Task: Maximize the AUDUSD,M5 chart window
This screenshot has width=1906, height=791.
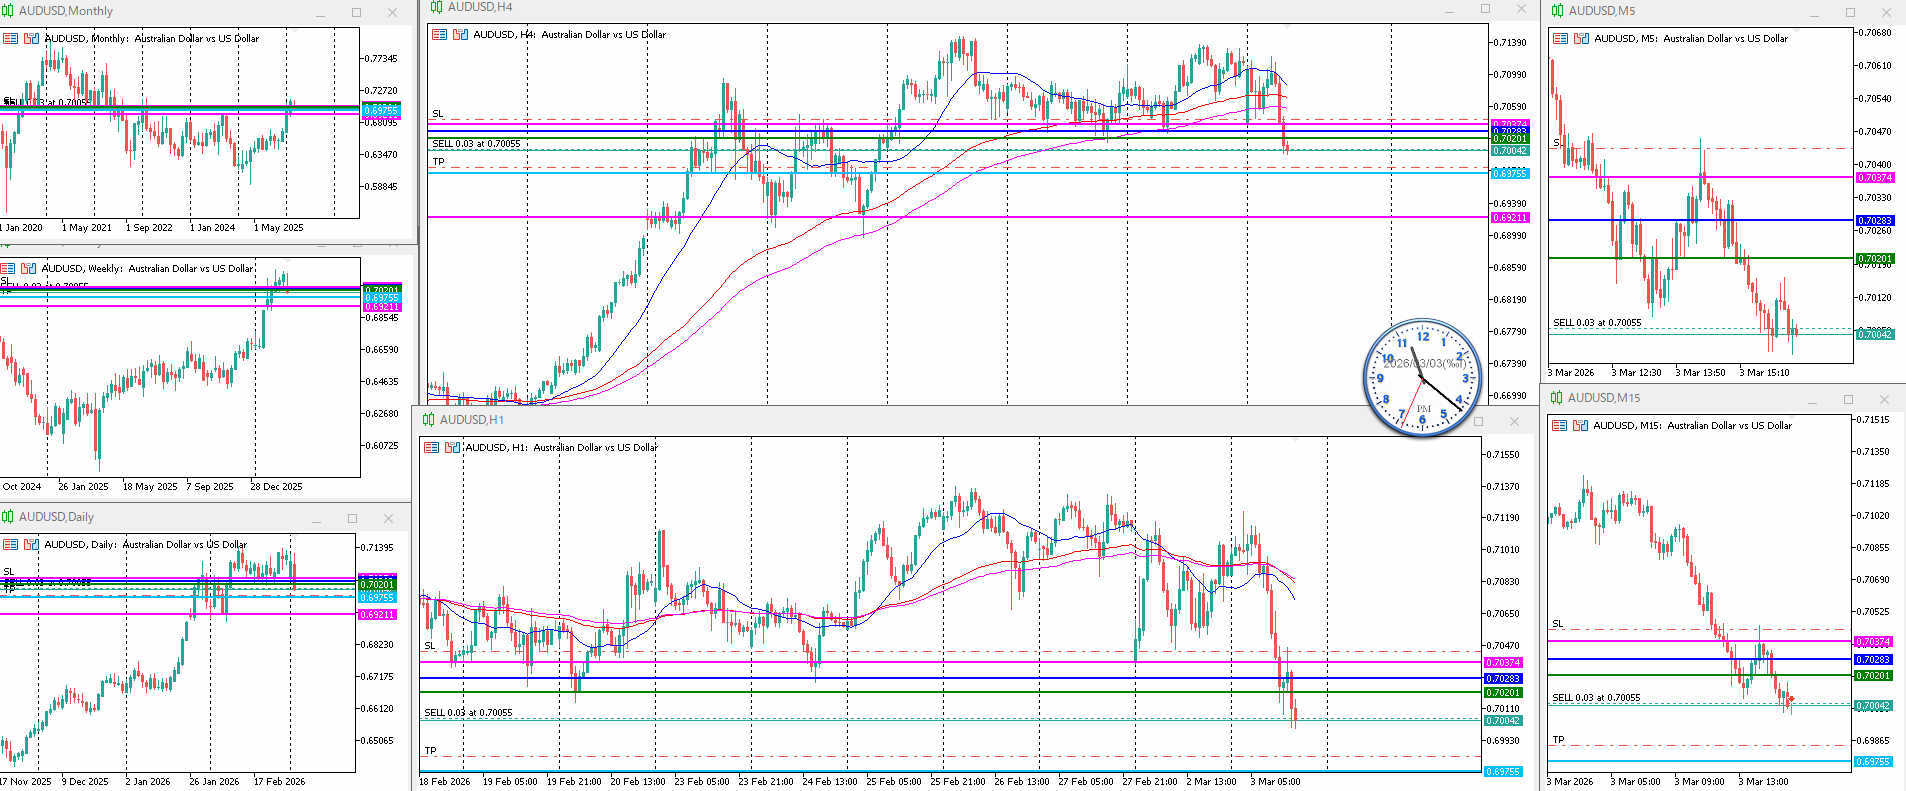Action: [x=1850, y=12]
